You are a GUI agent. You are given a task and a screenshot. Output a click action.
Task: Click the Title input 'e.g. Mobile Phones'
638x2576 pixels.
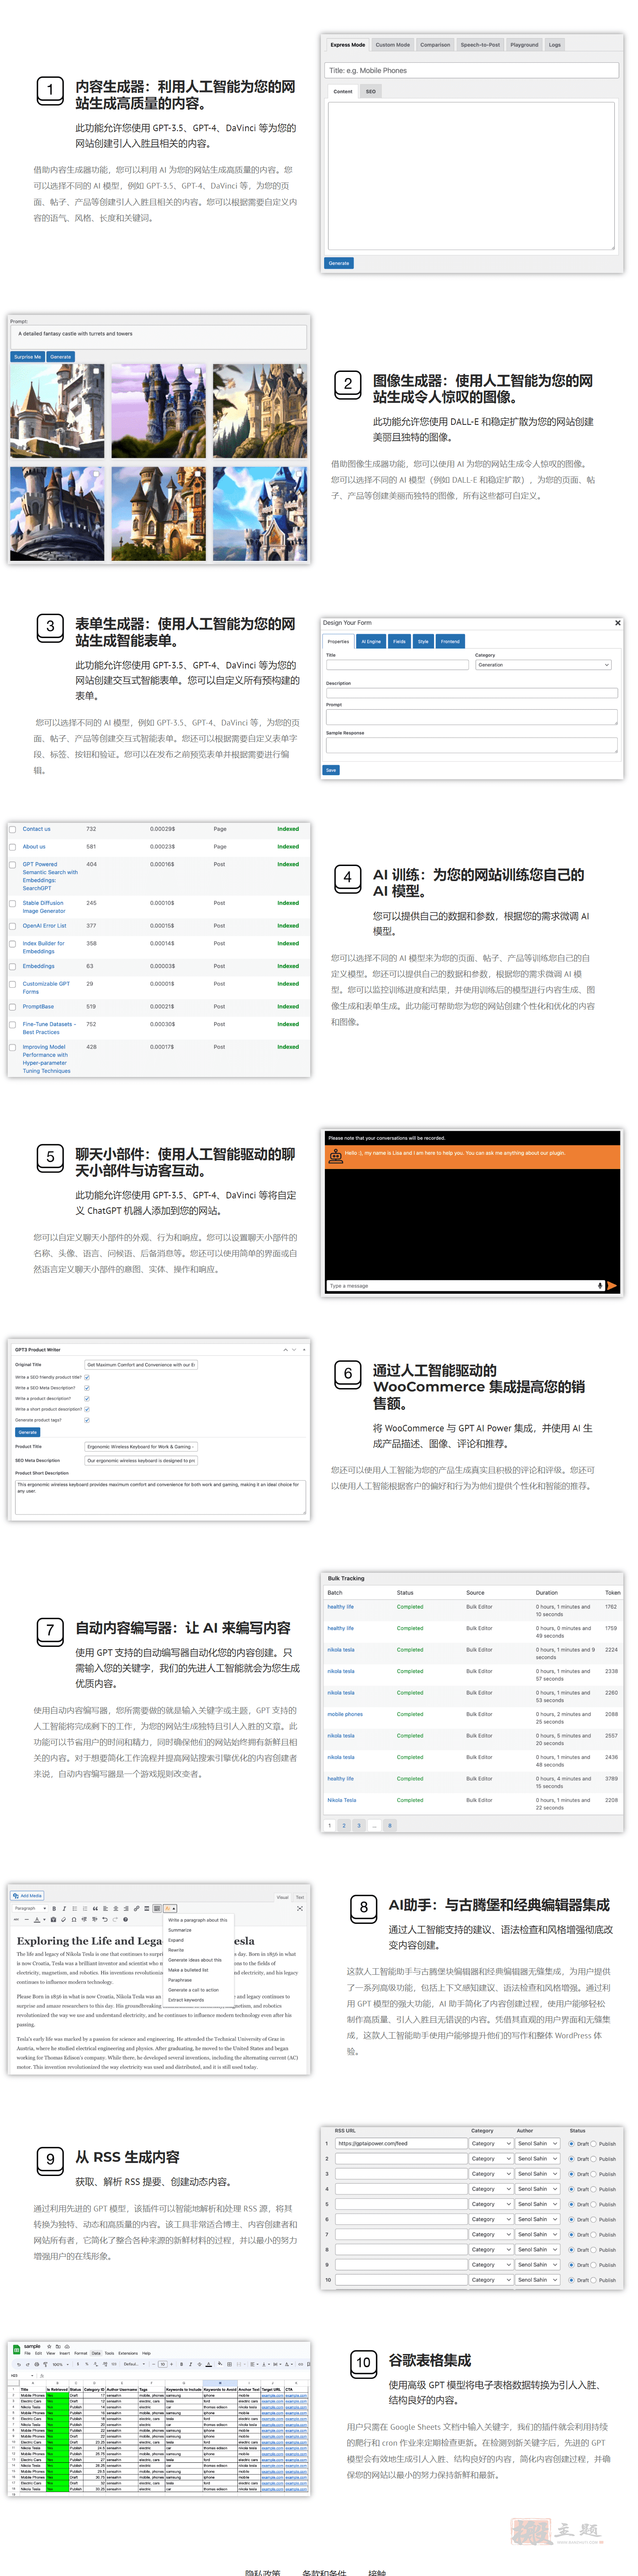(x=472, y=71)
